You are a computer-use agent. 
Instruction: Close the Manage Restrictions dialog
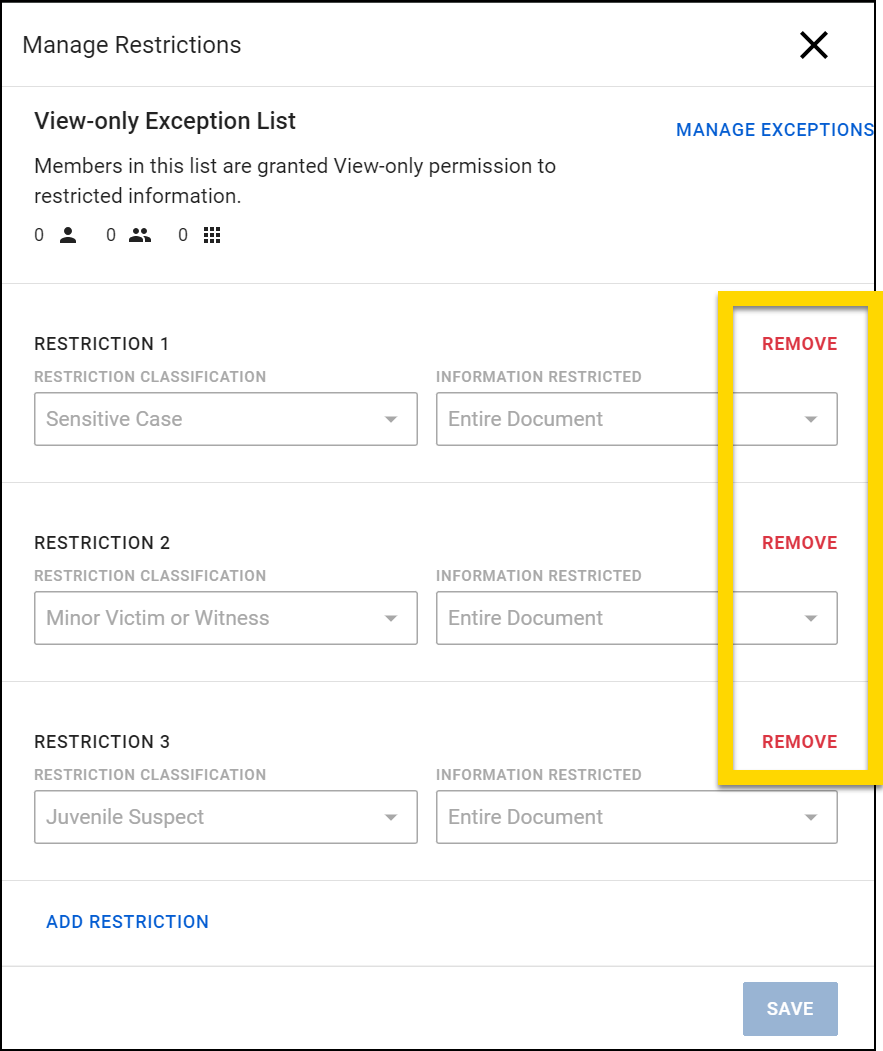click(813, 45)
